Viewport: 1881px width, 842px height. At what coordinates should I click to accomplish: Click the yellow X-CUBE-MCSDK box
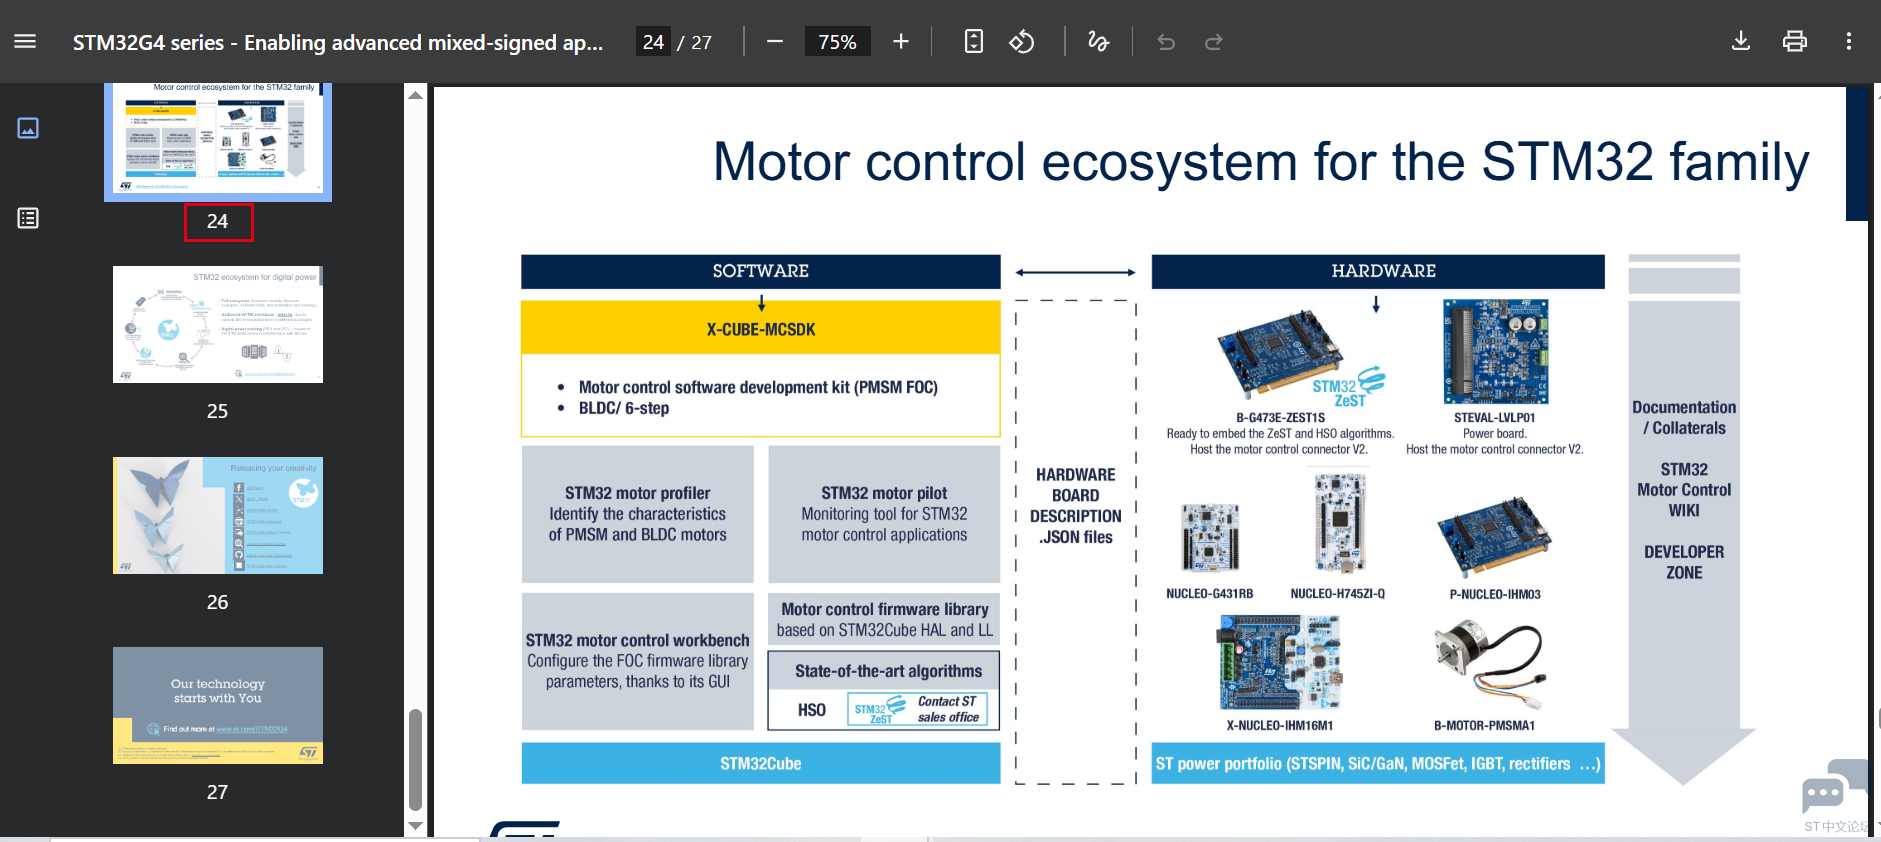[x=761, y=329]
